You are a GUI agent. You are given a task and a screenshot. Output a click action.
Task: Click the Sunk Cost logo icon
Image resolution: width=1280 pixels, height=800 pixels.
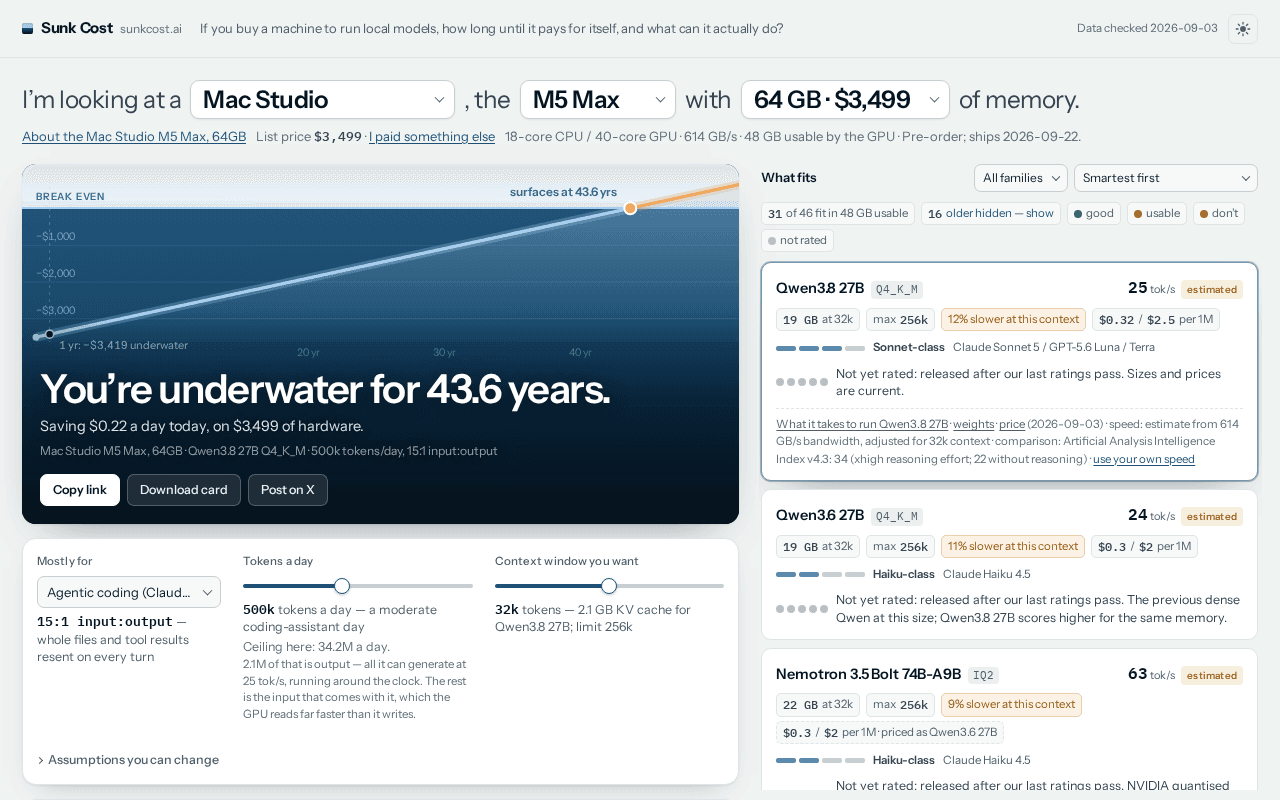pyautogui.click(x=28, y=28)
